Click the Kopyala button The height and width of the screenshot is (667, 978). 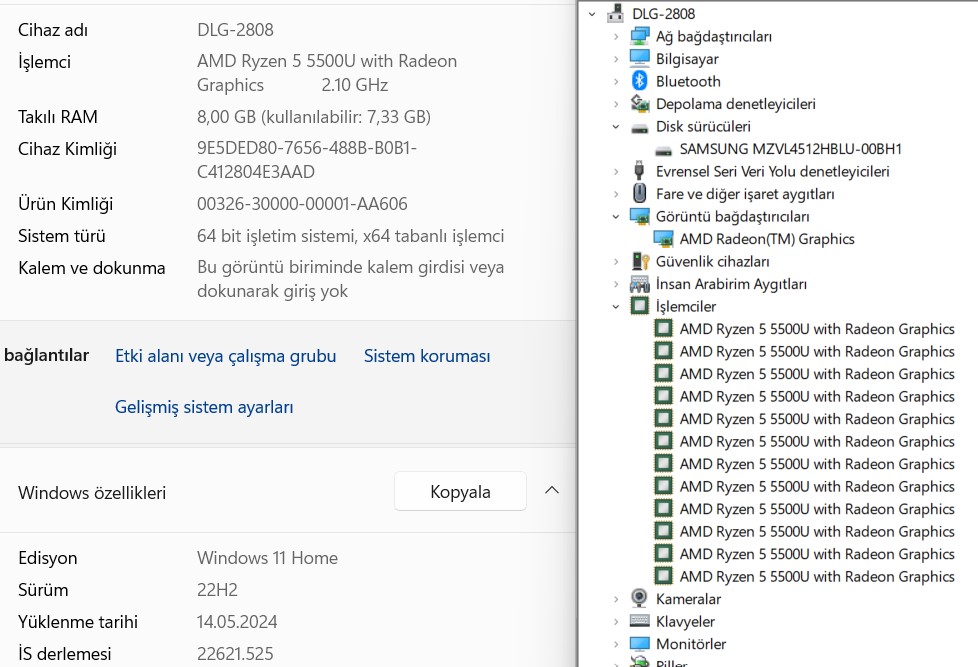click(x=460, y=491)
